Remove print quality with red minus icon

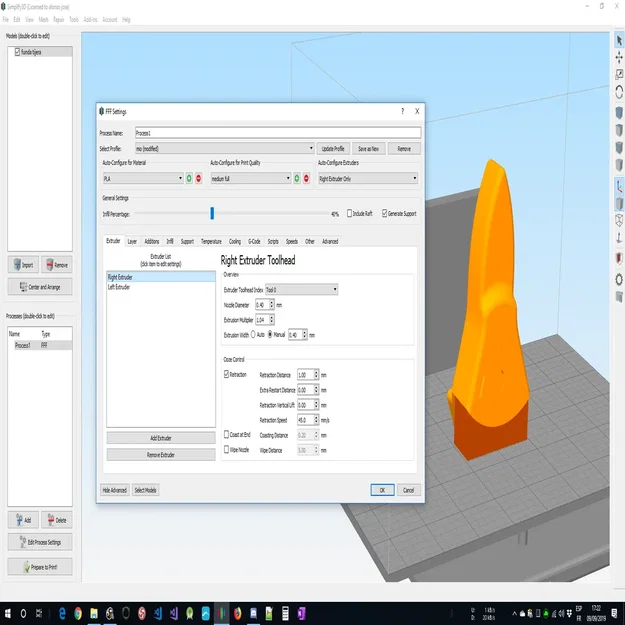point(306,179)
